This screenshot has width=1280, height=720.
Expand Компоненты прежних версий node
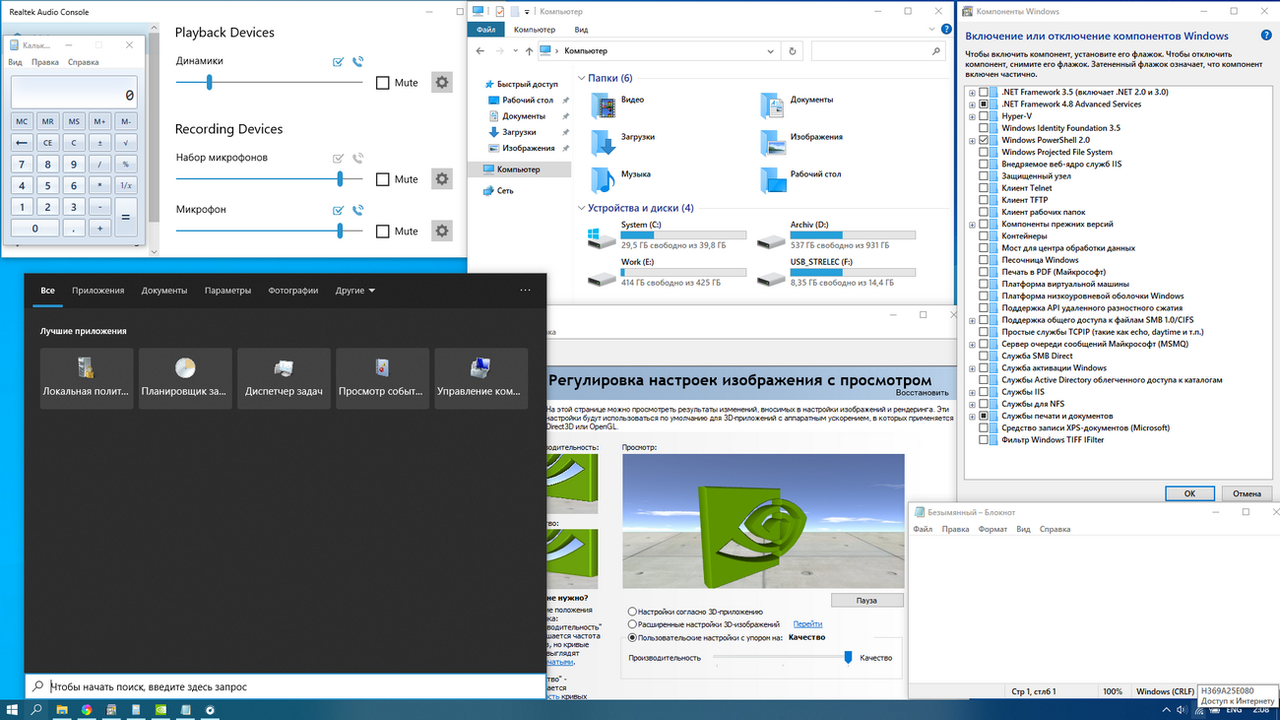coord(972,224)
